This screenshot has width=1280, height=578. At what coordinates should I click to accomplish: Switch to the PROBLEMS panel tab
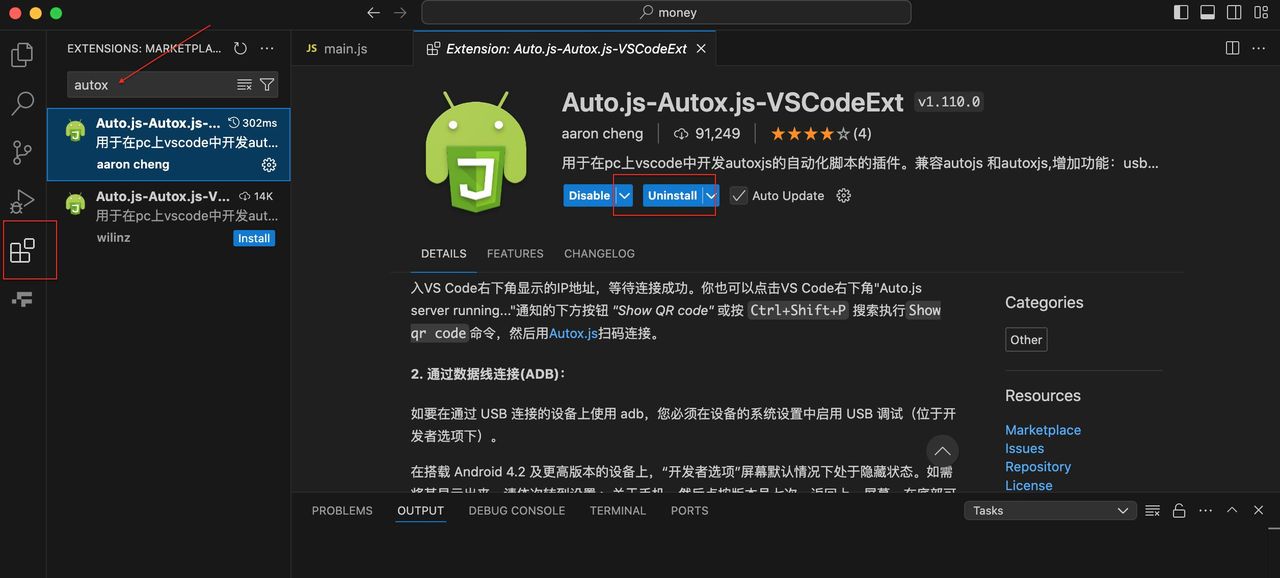(342, 510)
